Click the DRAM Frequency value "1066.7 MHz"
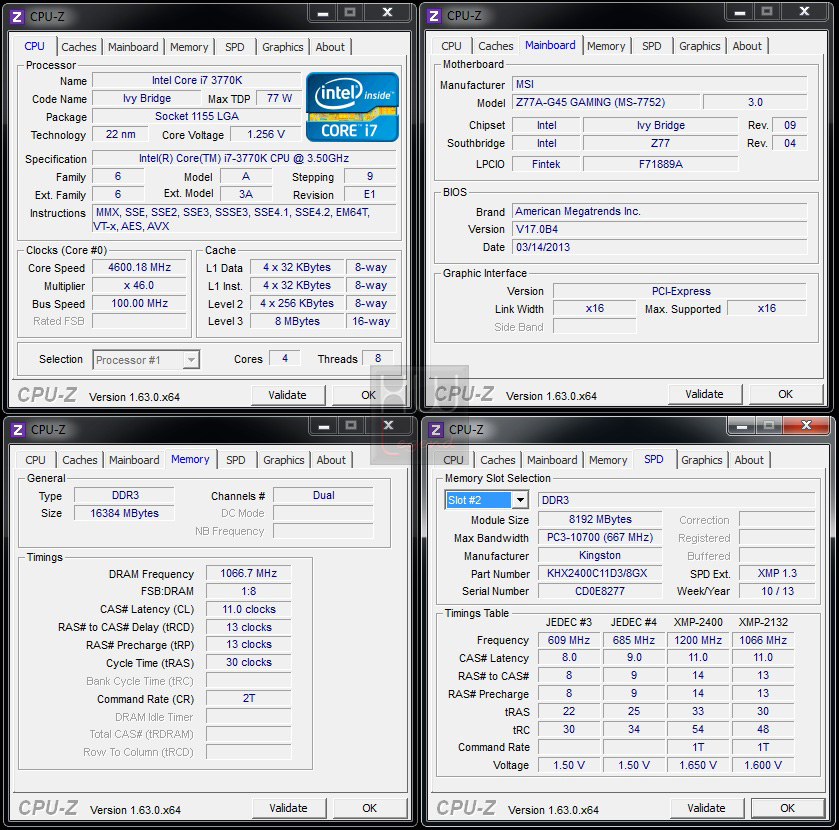This screenshot has width=839, height=830. (249, 574)
